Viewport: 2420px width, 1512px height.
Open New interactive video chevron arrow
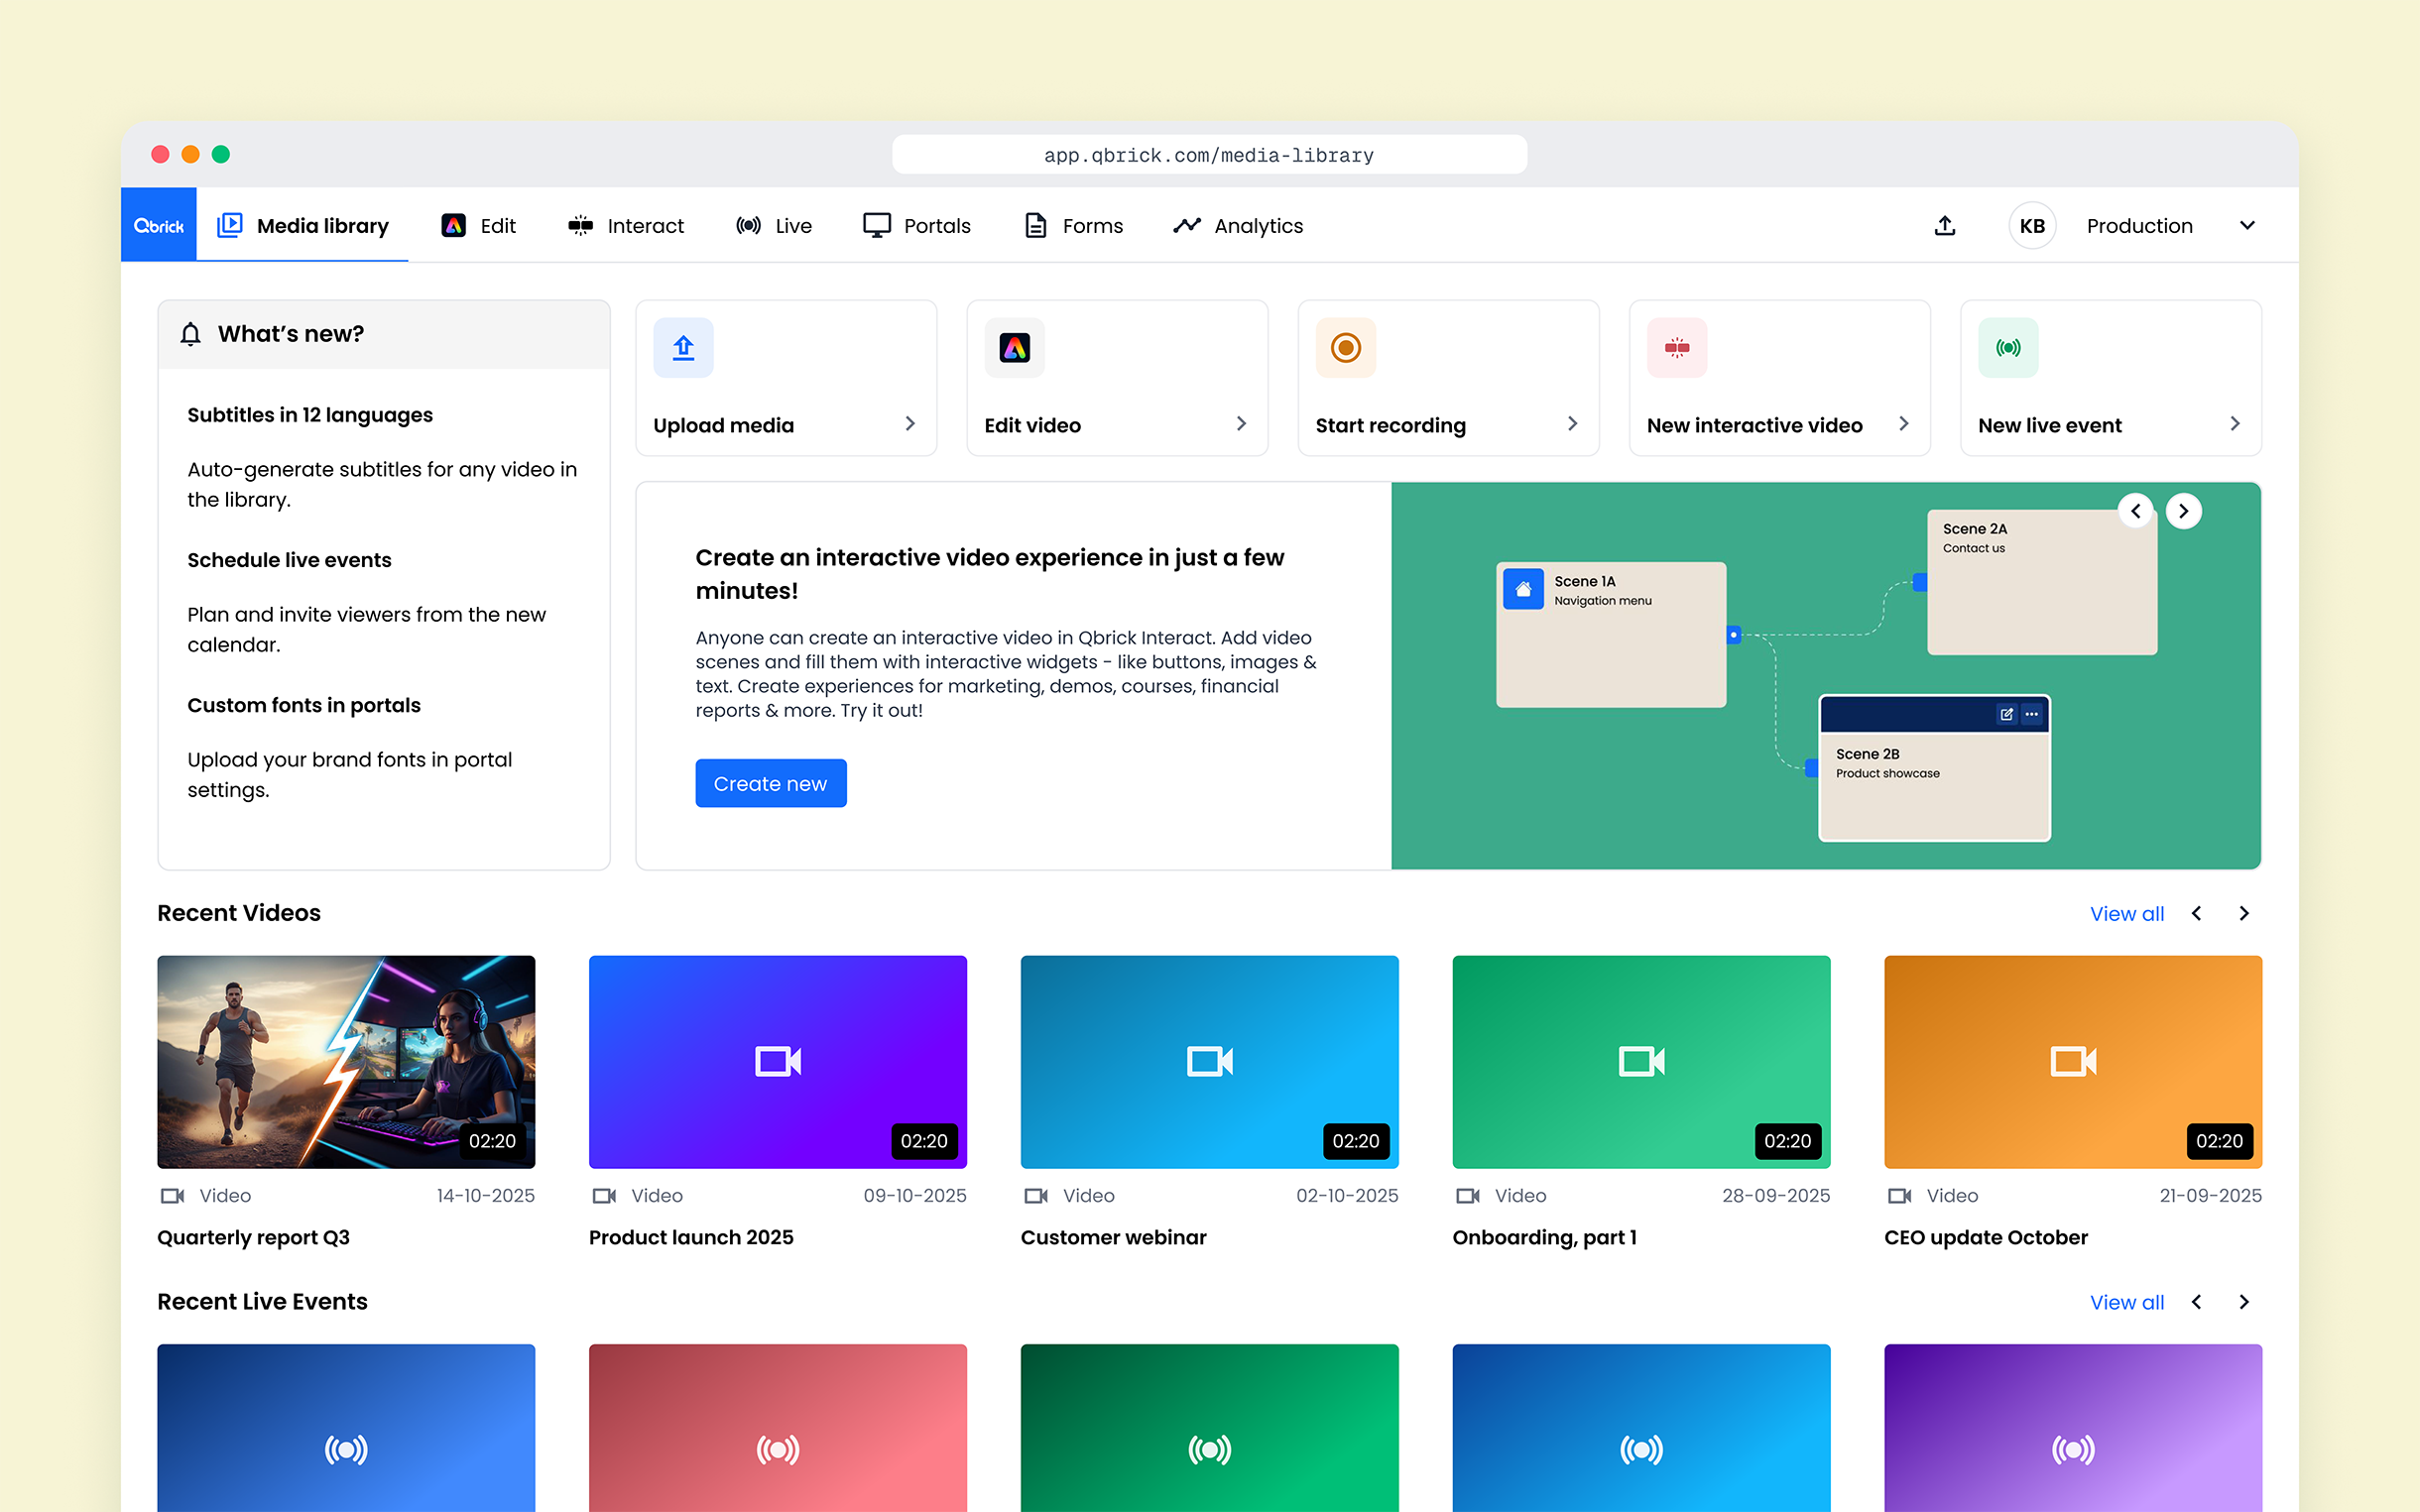[1904, 424]
